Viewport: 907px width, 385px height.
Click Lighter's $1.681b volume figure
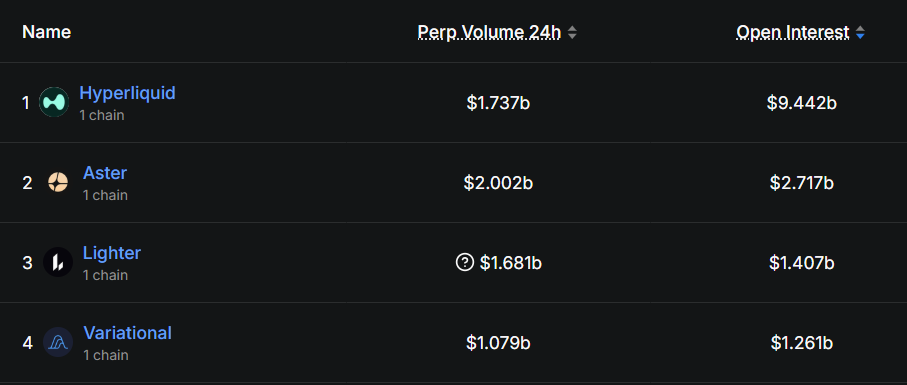tap(511, 263)
